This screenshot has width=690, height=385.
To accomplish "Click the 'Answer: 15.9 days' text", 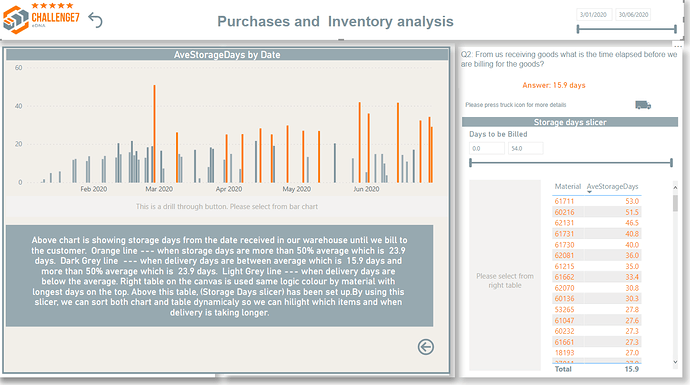I will pos(554,85).
